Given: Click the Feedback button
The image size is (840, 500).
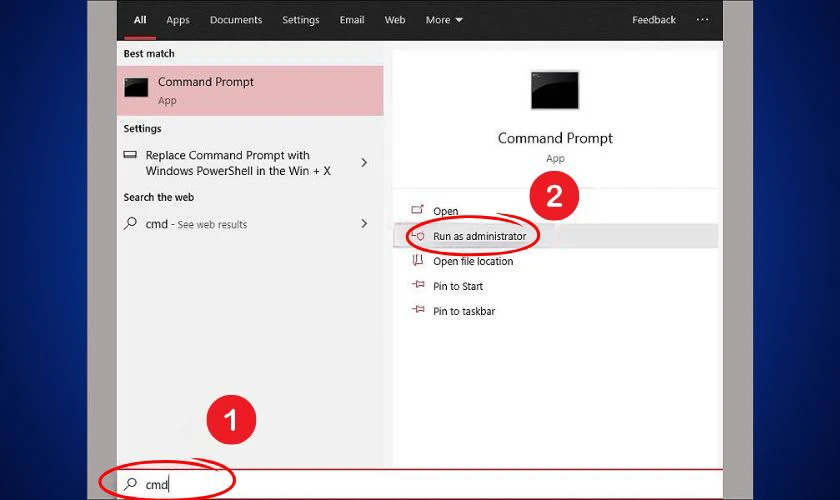Looking at the screenshot, I should tap(654, 20).
